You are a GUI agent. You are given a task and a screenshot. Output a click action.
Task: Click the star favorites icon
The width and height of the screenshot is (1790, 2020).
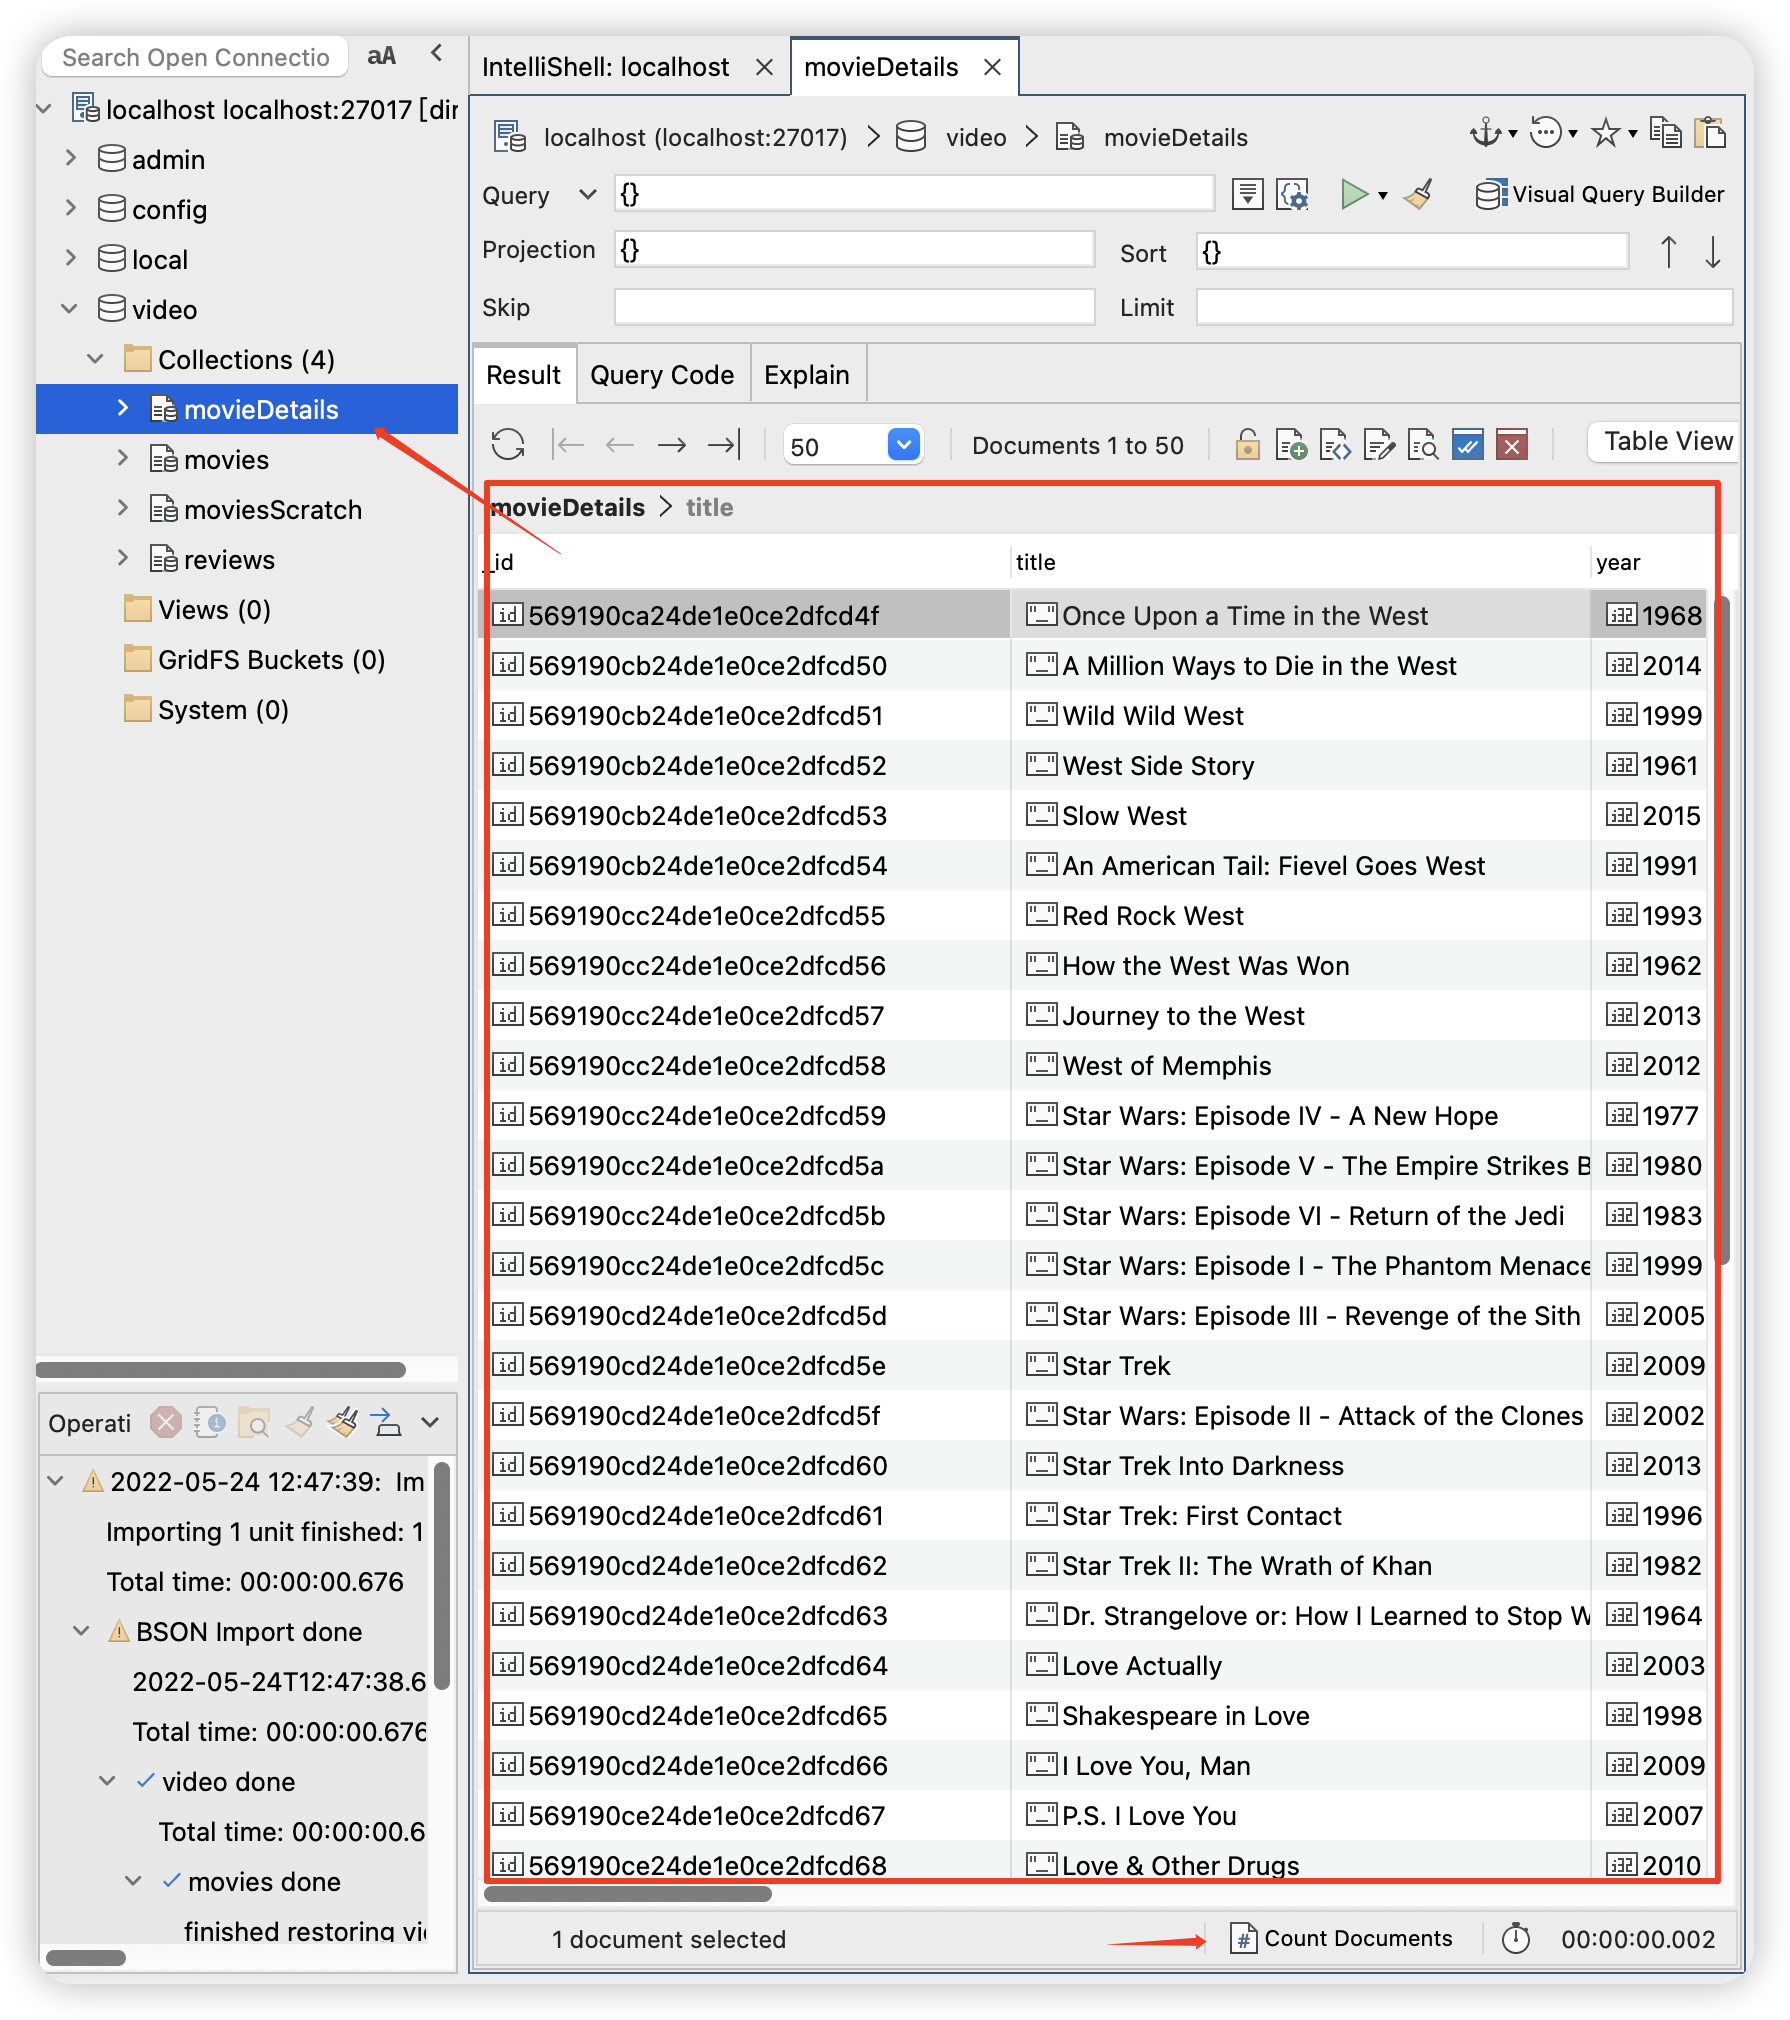click(x=1605, y=133)
